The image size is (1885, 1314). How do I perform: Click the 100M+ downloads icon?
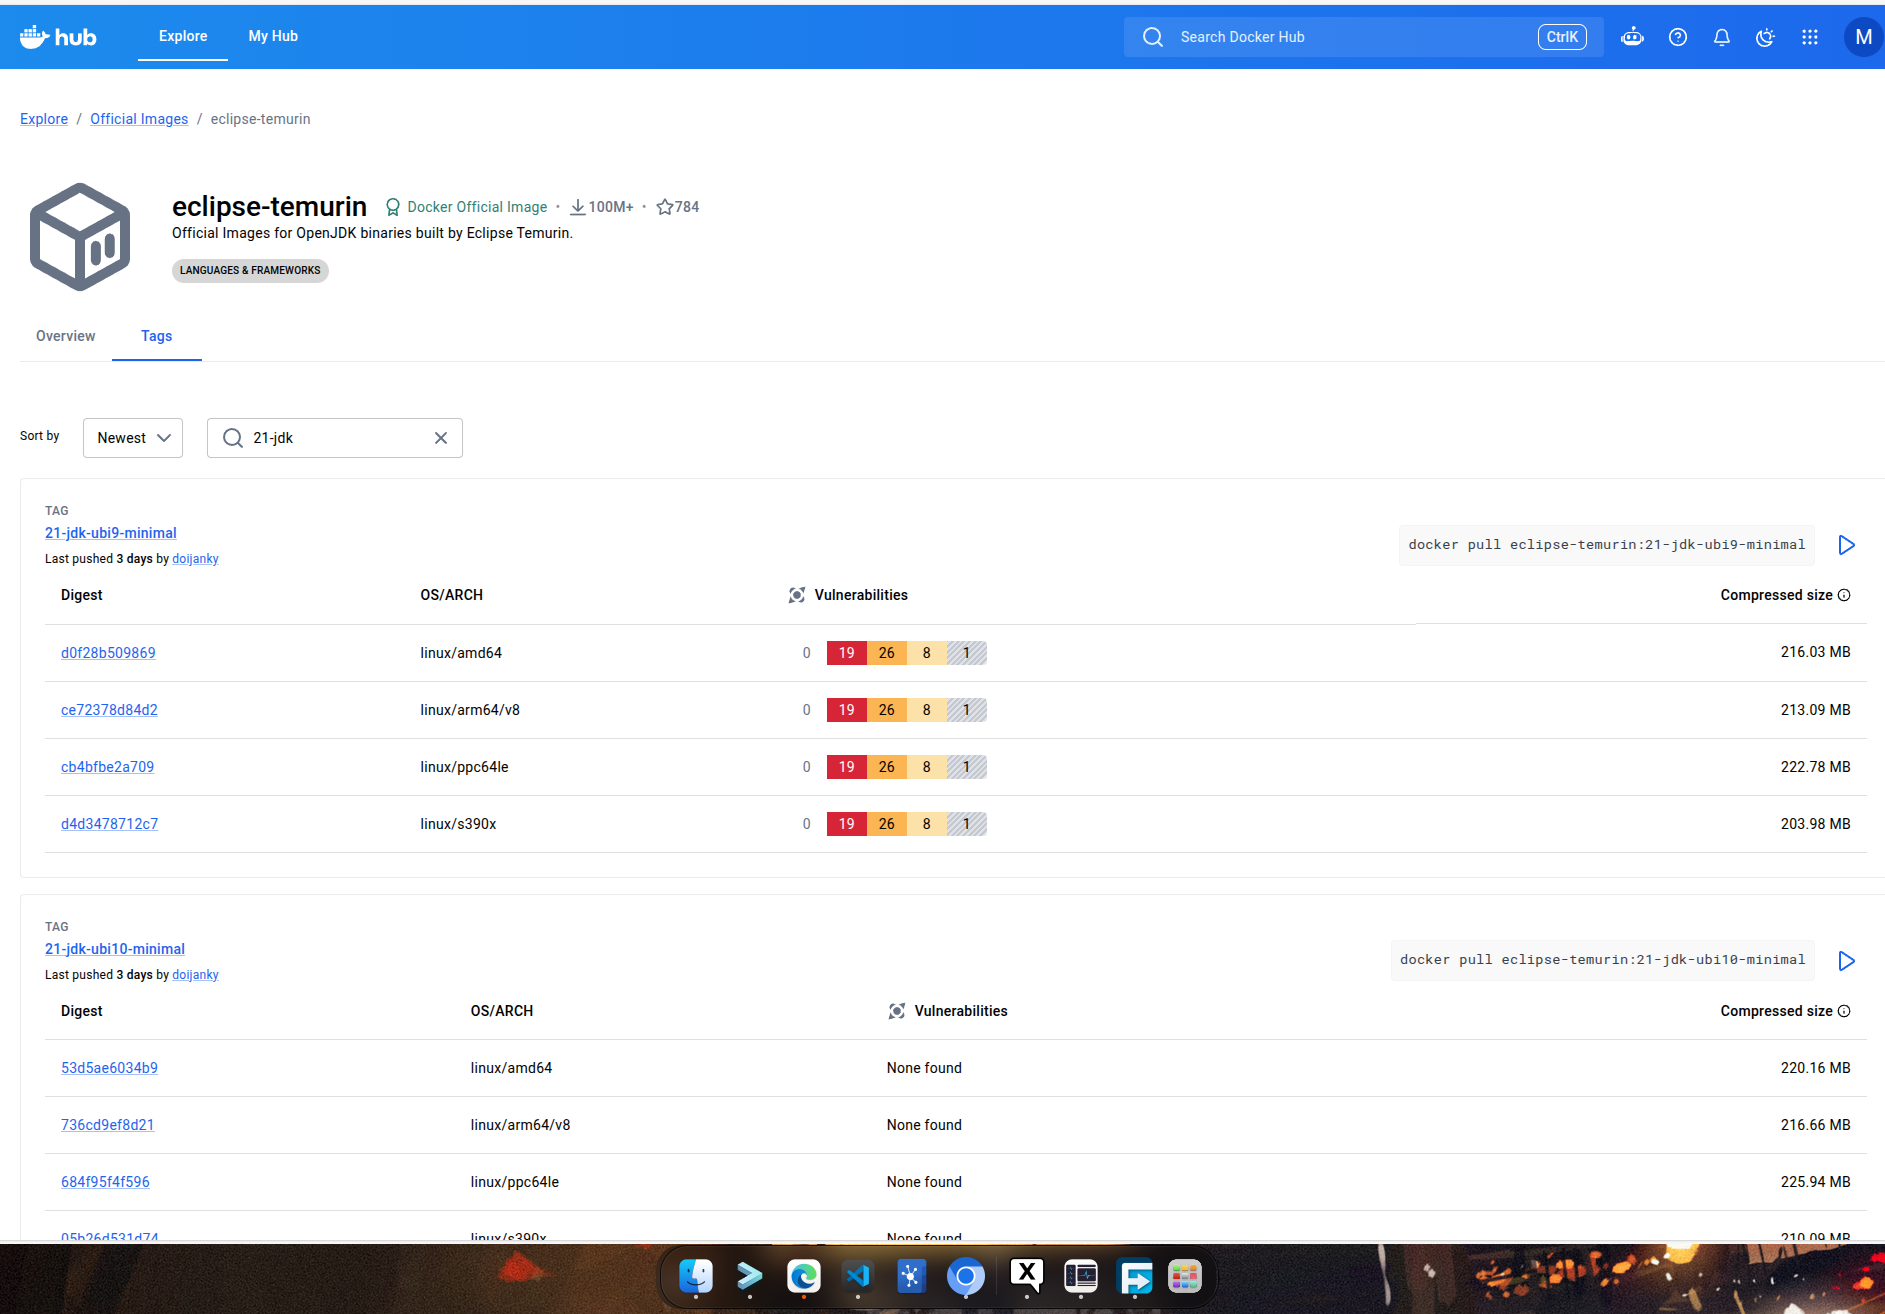(578, 207)
